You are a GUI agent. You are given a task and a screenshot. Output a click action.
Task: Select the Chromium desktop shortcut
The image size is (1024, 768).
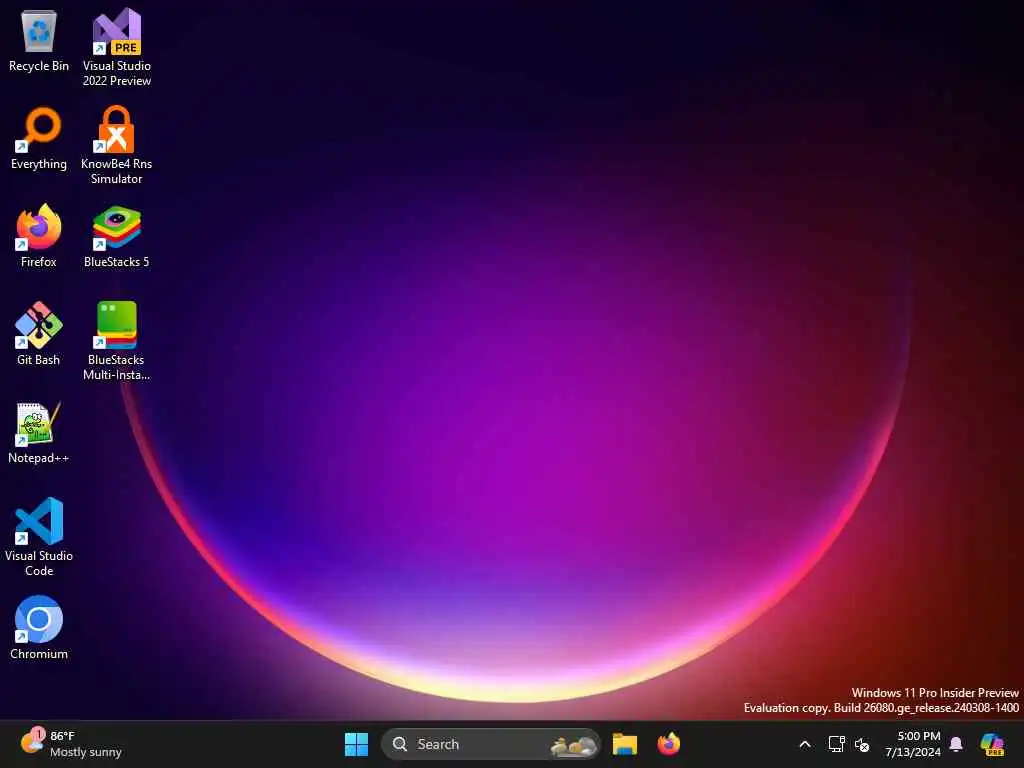tap(39, 628)
